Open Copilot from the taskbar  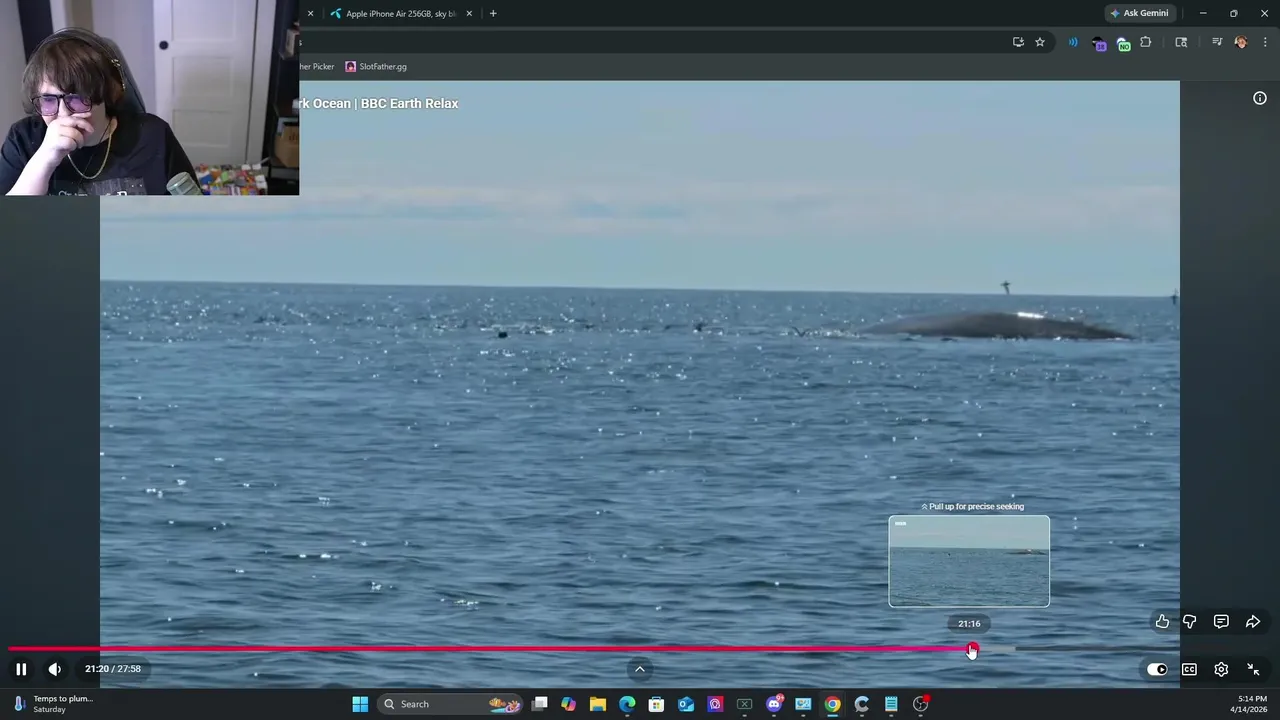(x=568, y=704)
